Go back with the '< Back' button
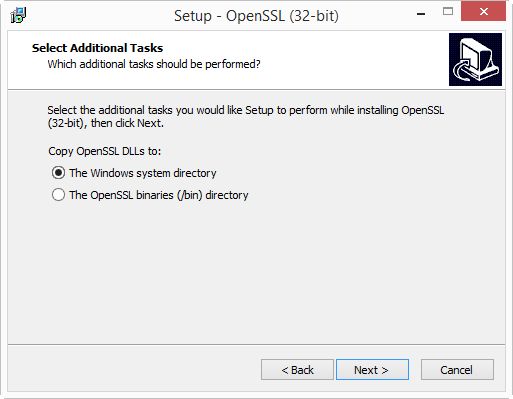This screenshot has height=399, width=513. (x=297, y=370)
